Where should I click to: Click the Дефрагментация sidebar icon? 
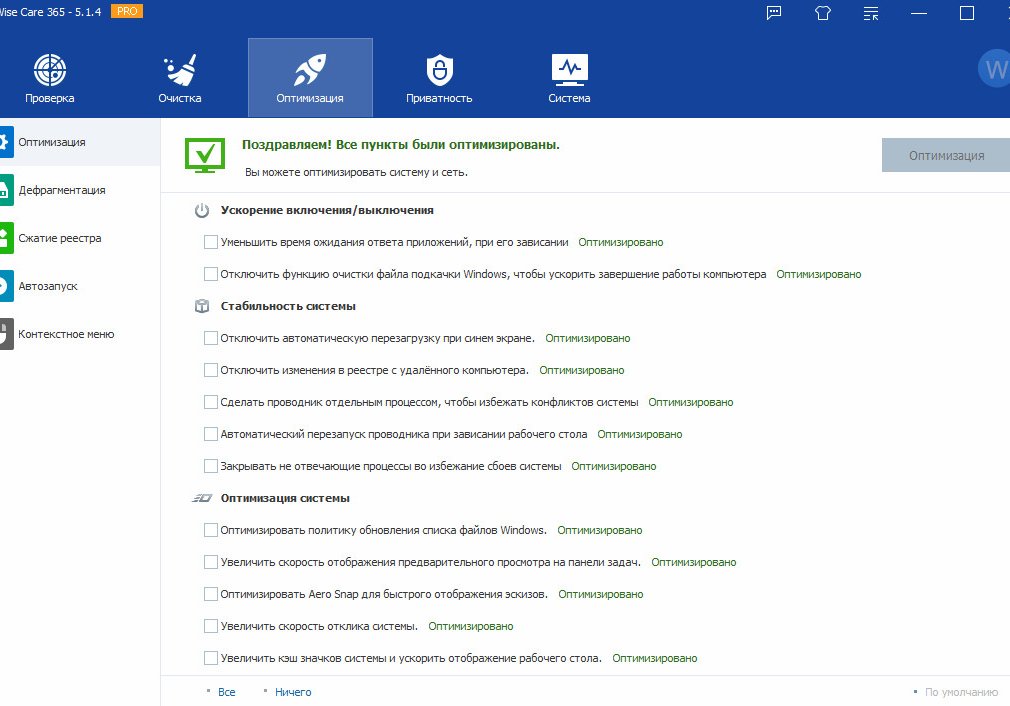(6, 190)
